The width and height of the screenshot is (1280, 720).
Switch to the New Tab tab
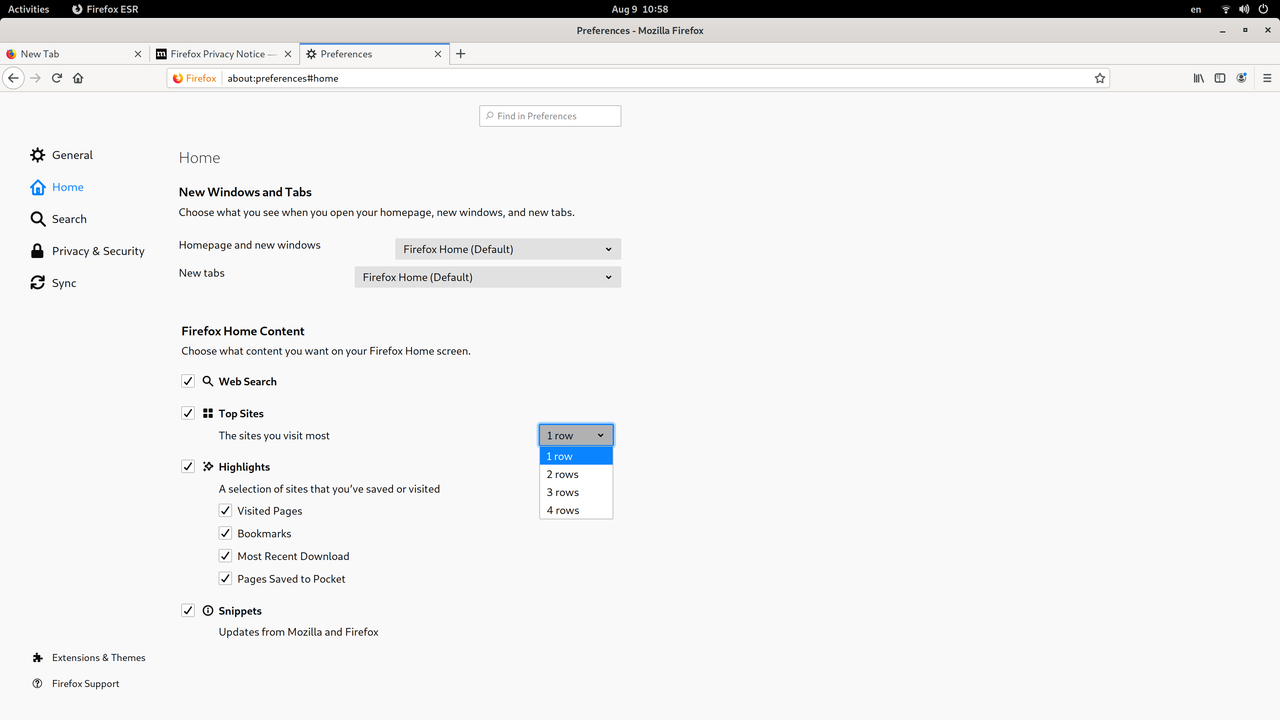point(74,54)
